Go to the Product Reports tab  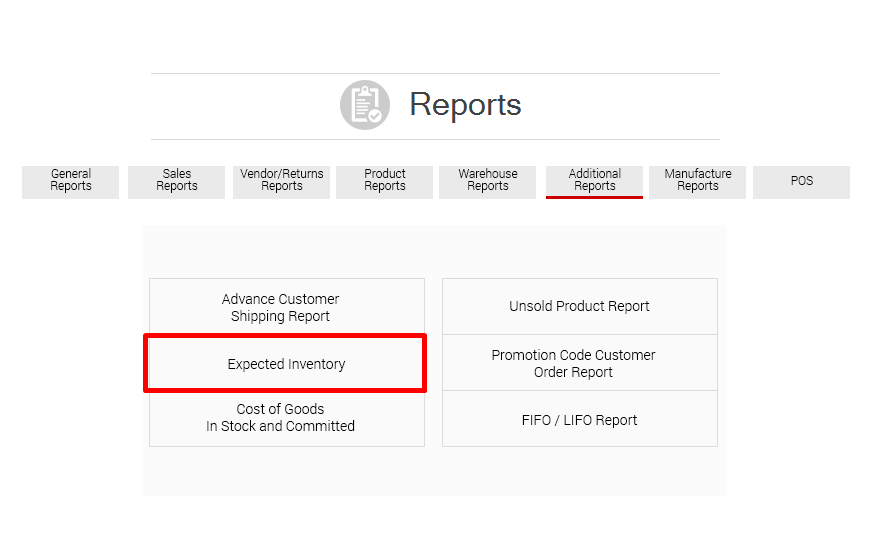tap(385, 181)
